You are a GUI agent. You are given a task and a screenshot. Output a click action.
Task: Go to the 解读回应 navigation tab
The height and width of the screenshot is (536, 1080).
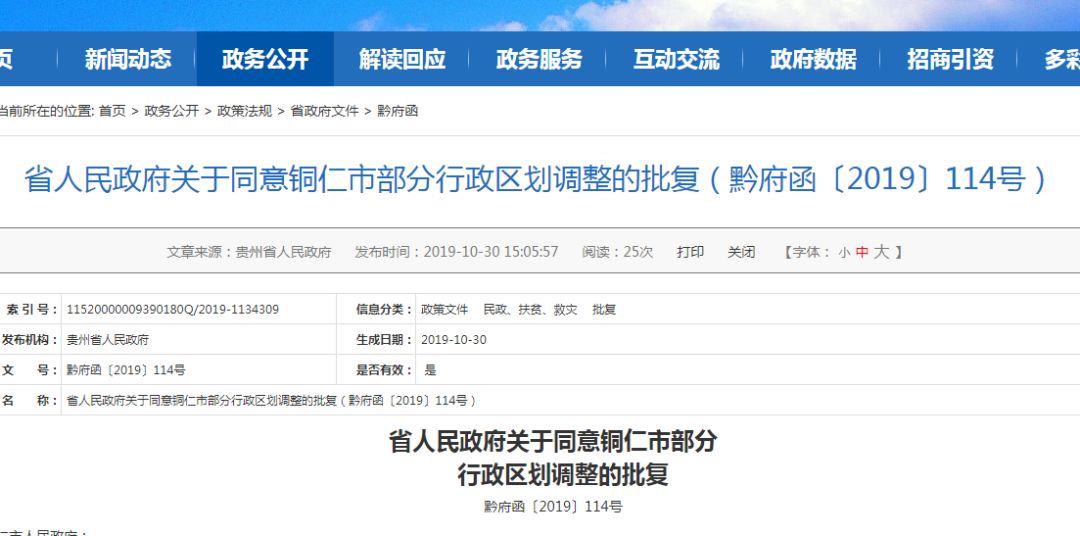pos(402,60)
